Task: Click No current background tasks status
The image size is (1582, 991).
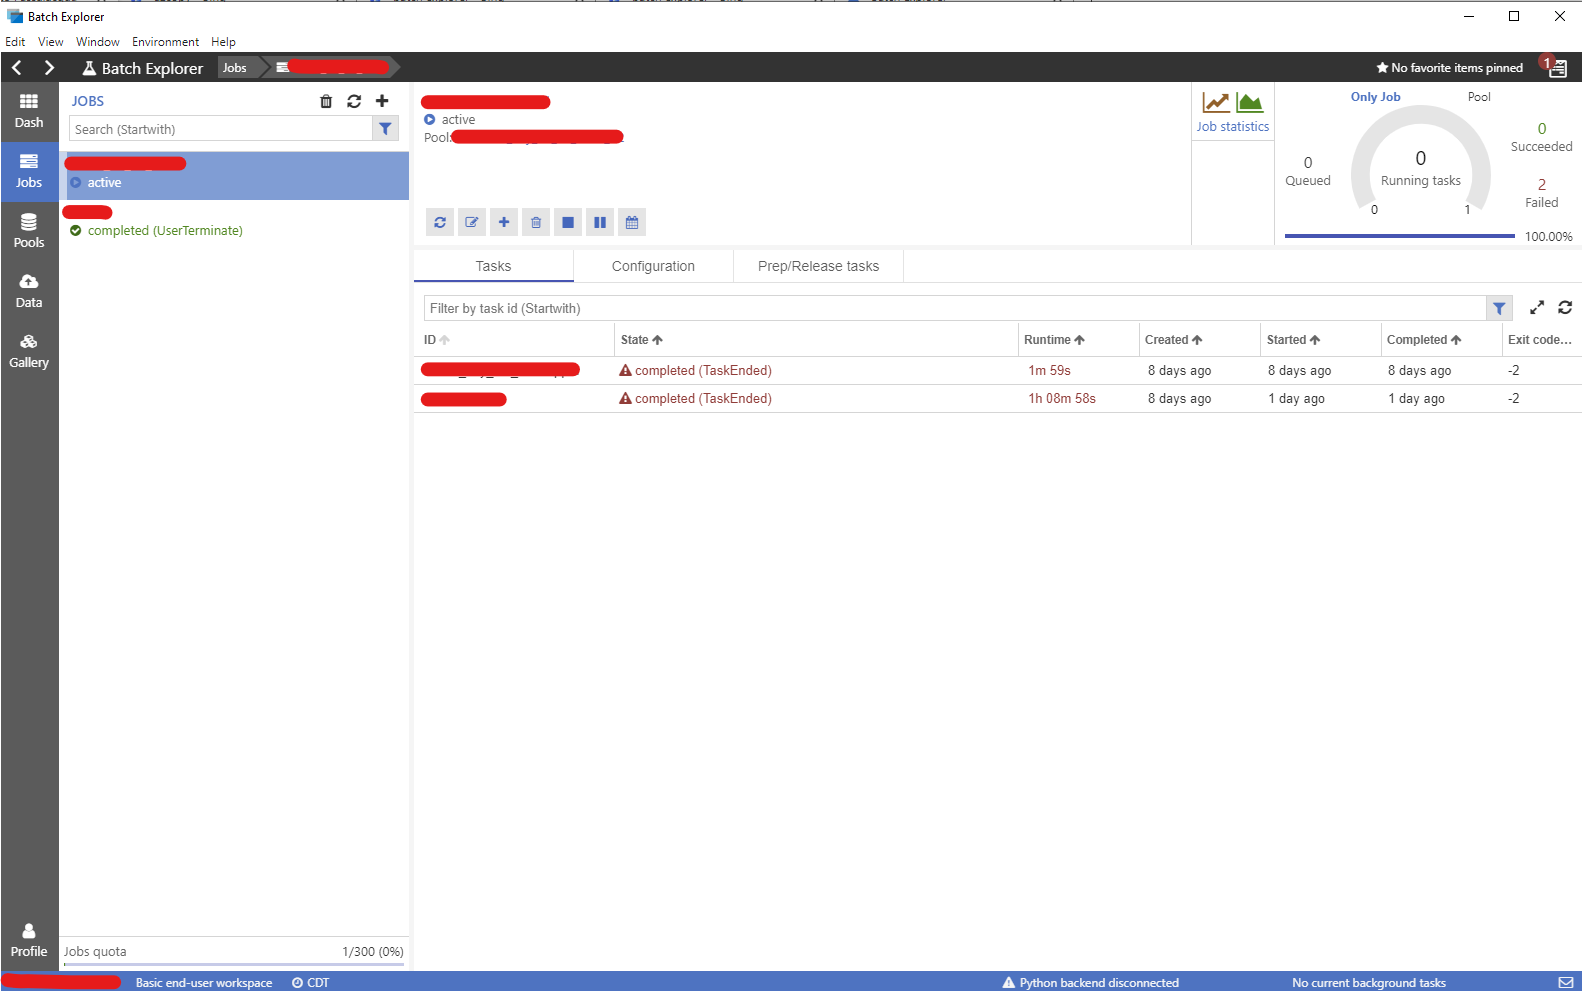Action: [1368, 983]
